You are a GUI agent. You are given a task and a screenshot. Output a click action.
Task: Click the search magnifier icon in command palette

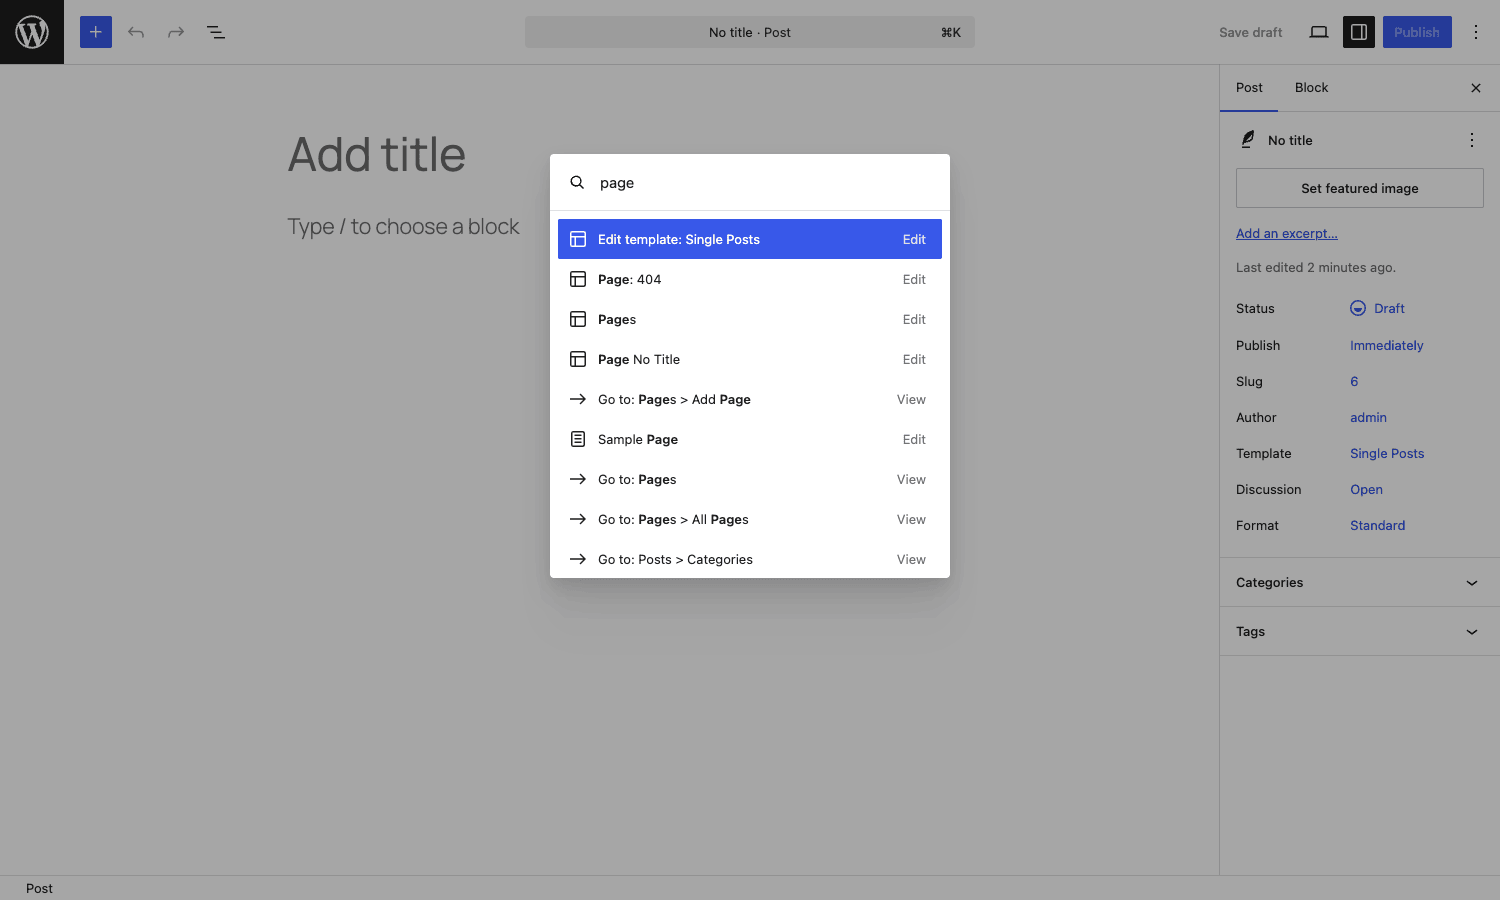[x=577, y=182]
